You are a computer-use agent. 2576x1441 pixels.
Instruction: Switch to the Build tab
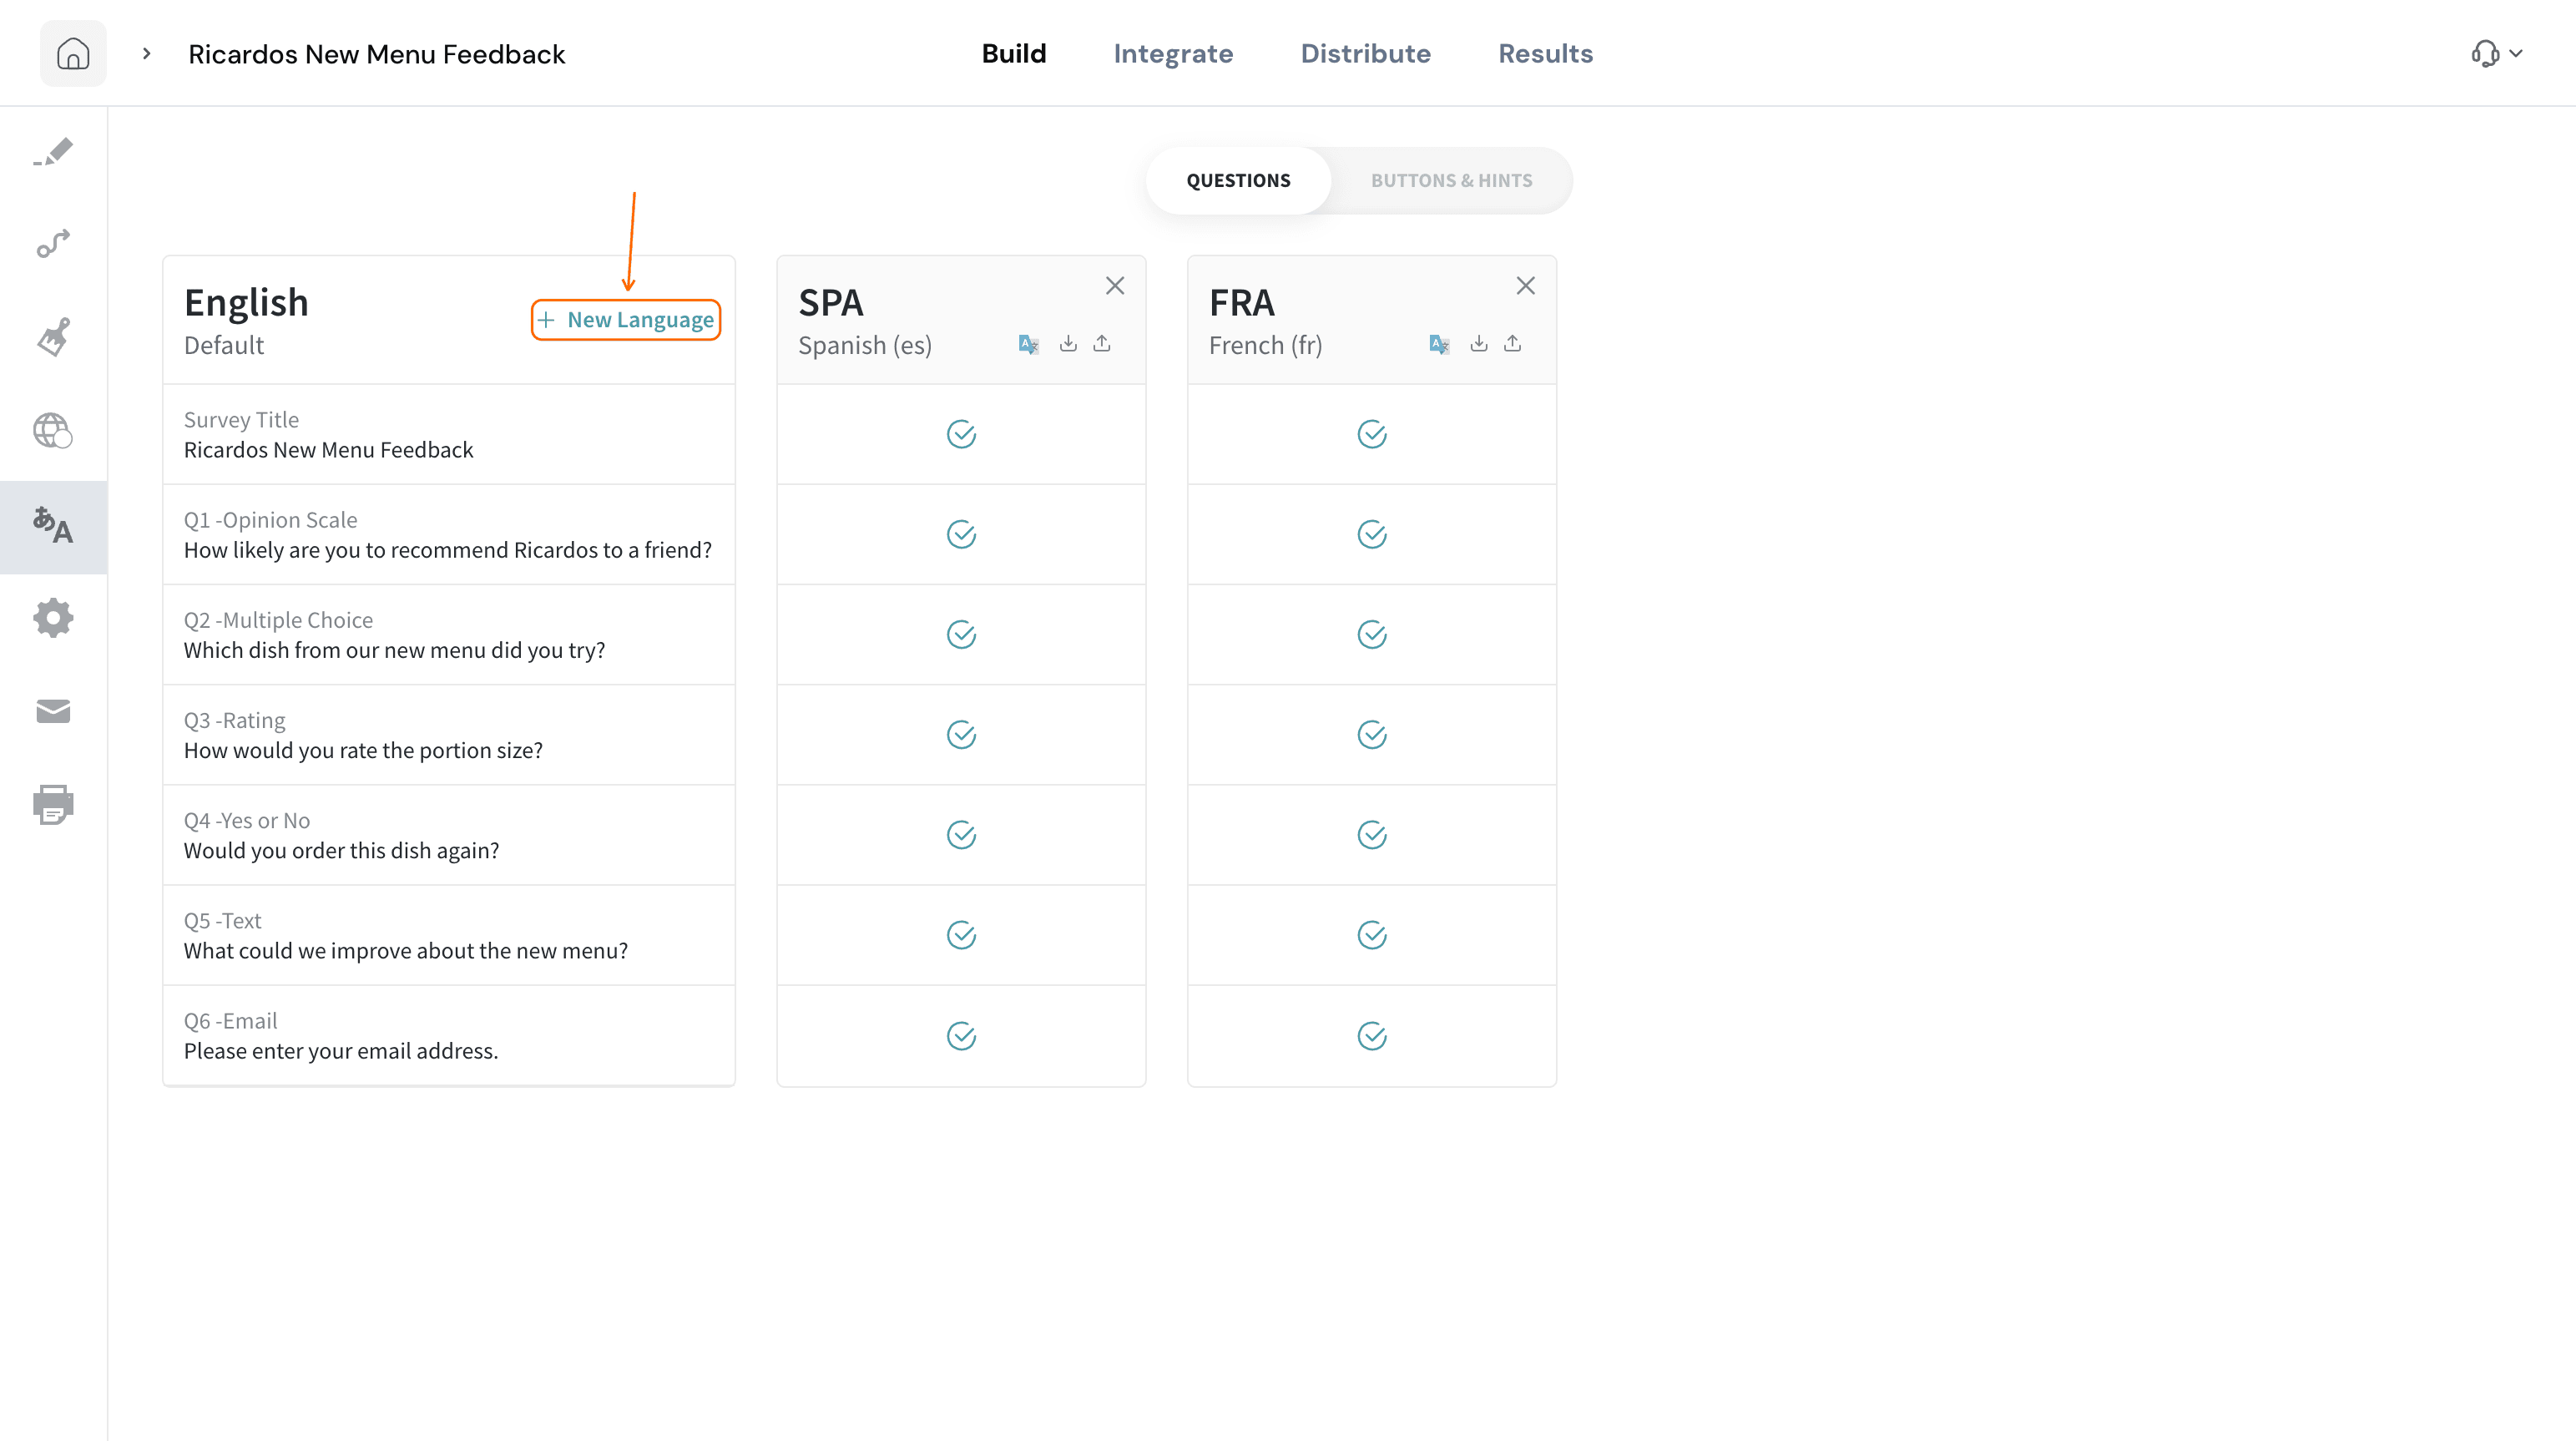click(x=1014, y=53)
